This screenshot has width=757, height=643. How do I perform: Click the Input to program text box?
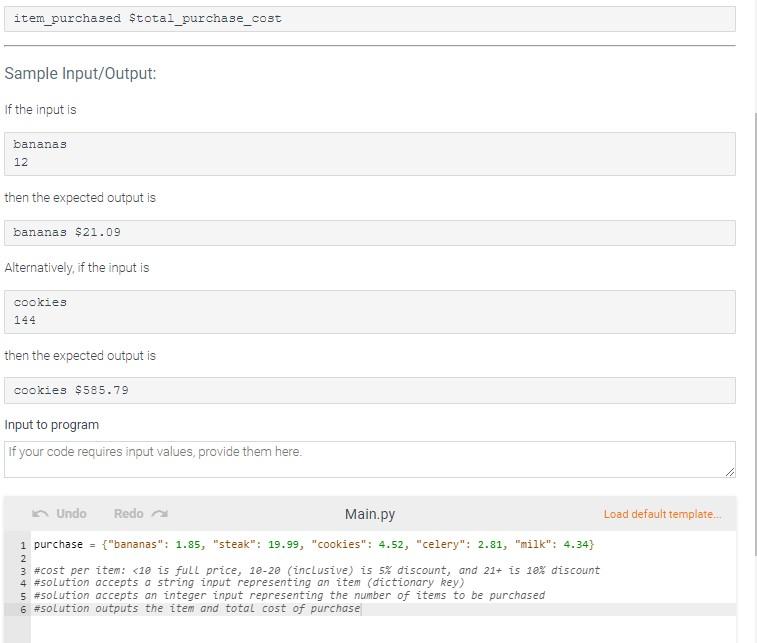(370, 459)
